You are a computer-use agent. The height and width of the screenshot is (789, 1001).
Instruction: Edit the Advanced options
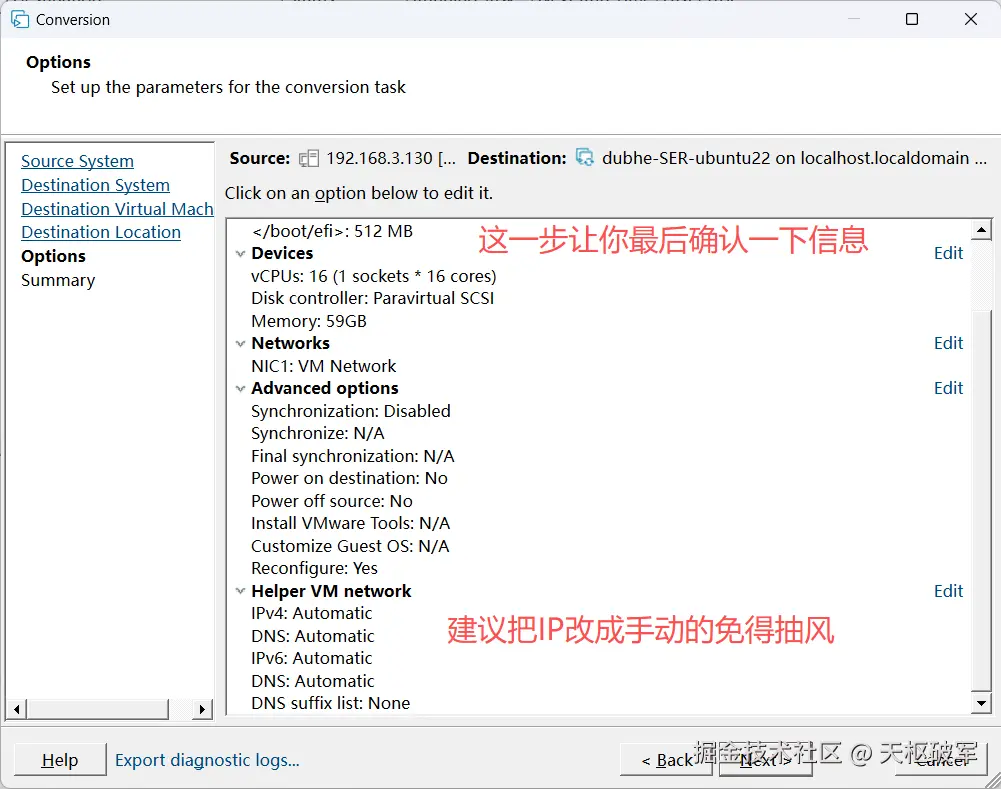click(947, 388)
